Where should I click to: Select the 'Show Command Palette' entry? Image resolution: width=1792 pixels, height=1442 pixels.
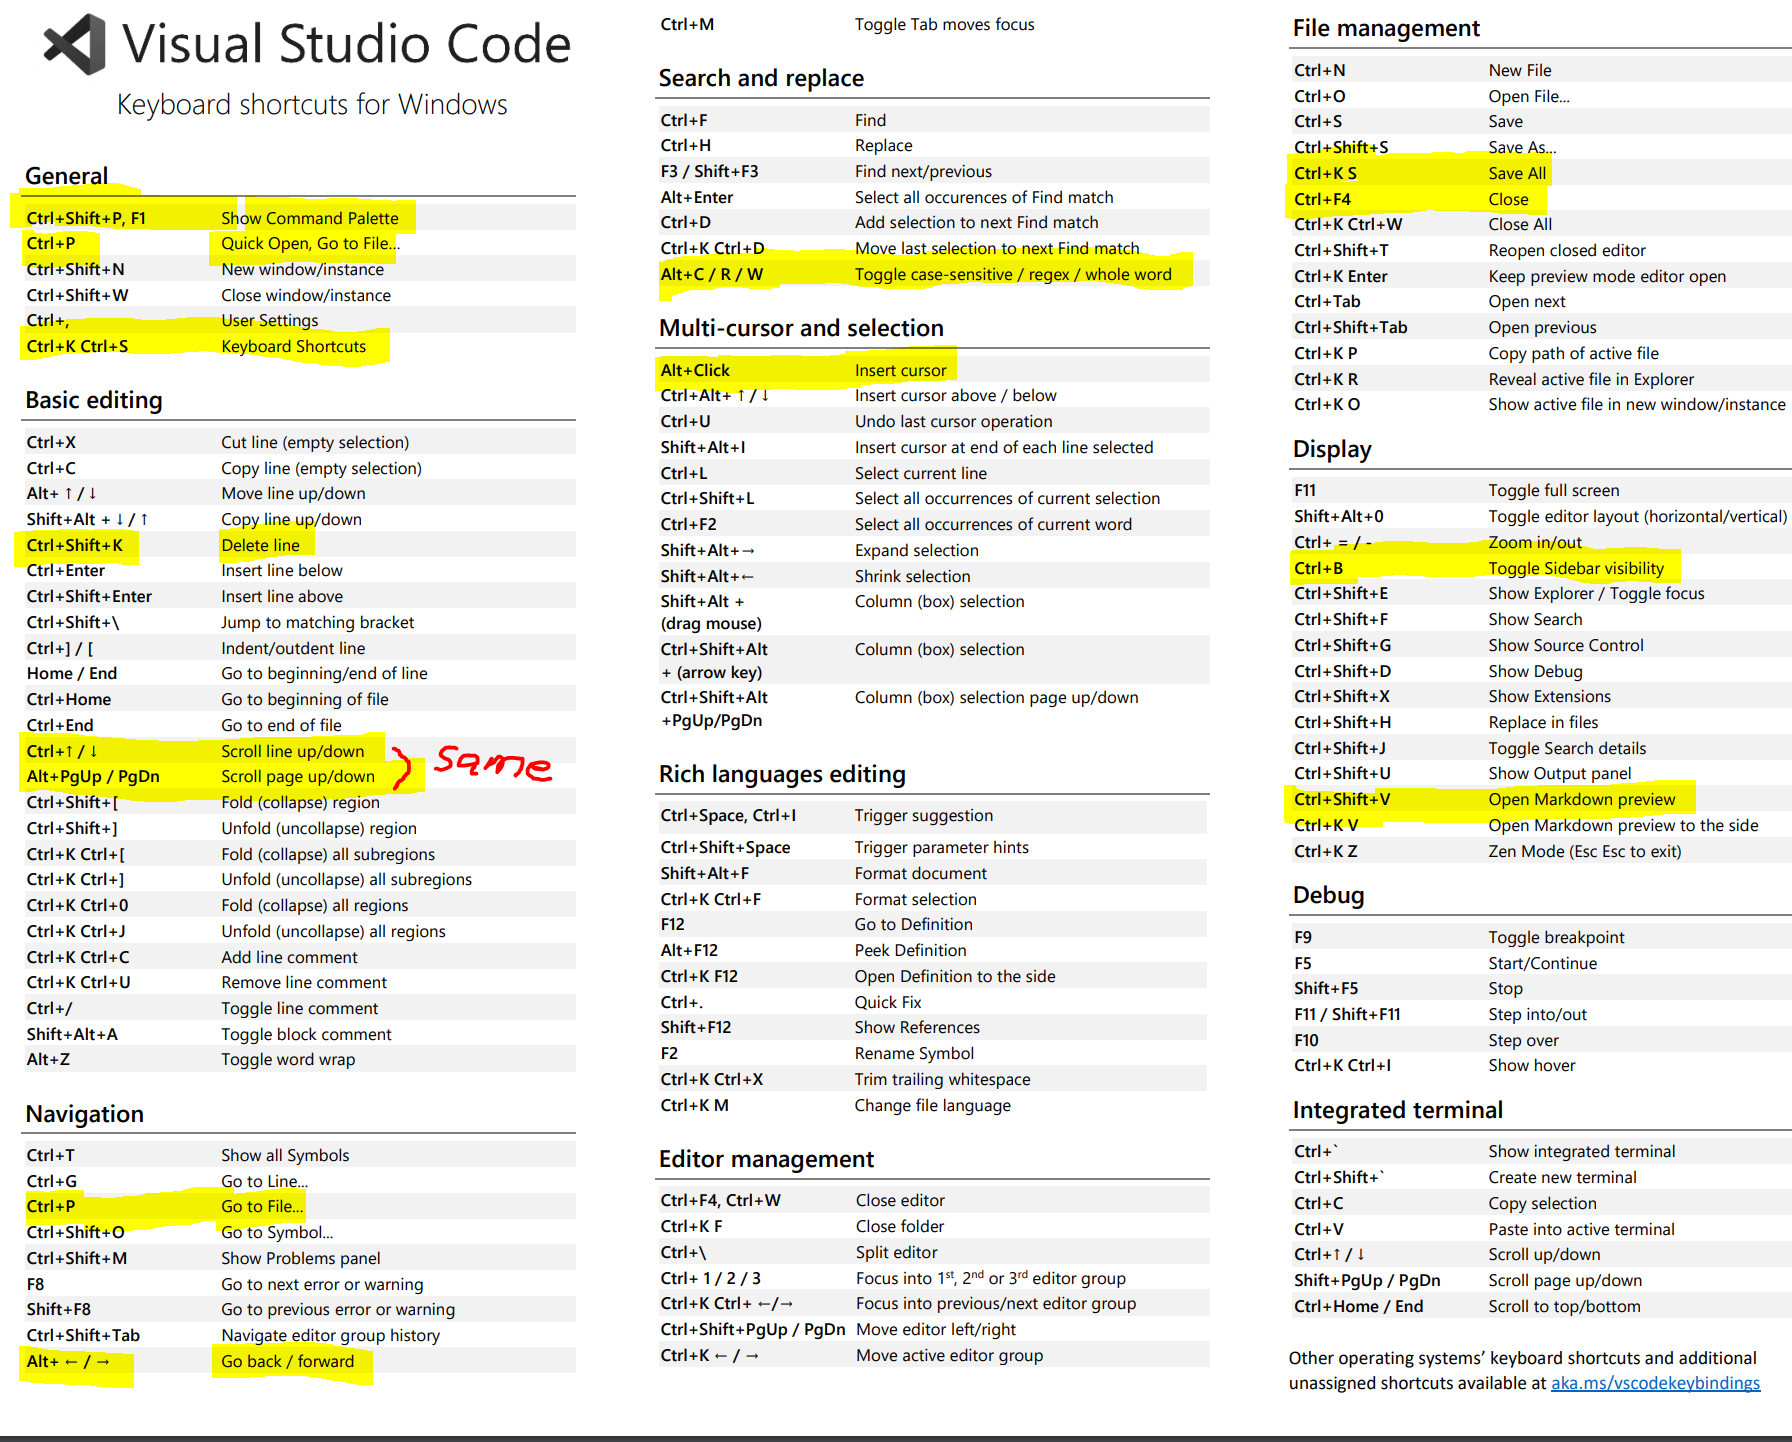point(310,218)
